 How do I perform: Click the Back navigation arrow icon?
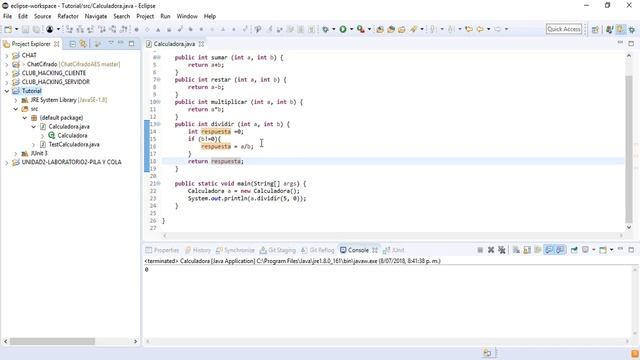[480, 29]
